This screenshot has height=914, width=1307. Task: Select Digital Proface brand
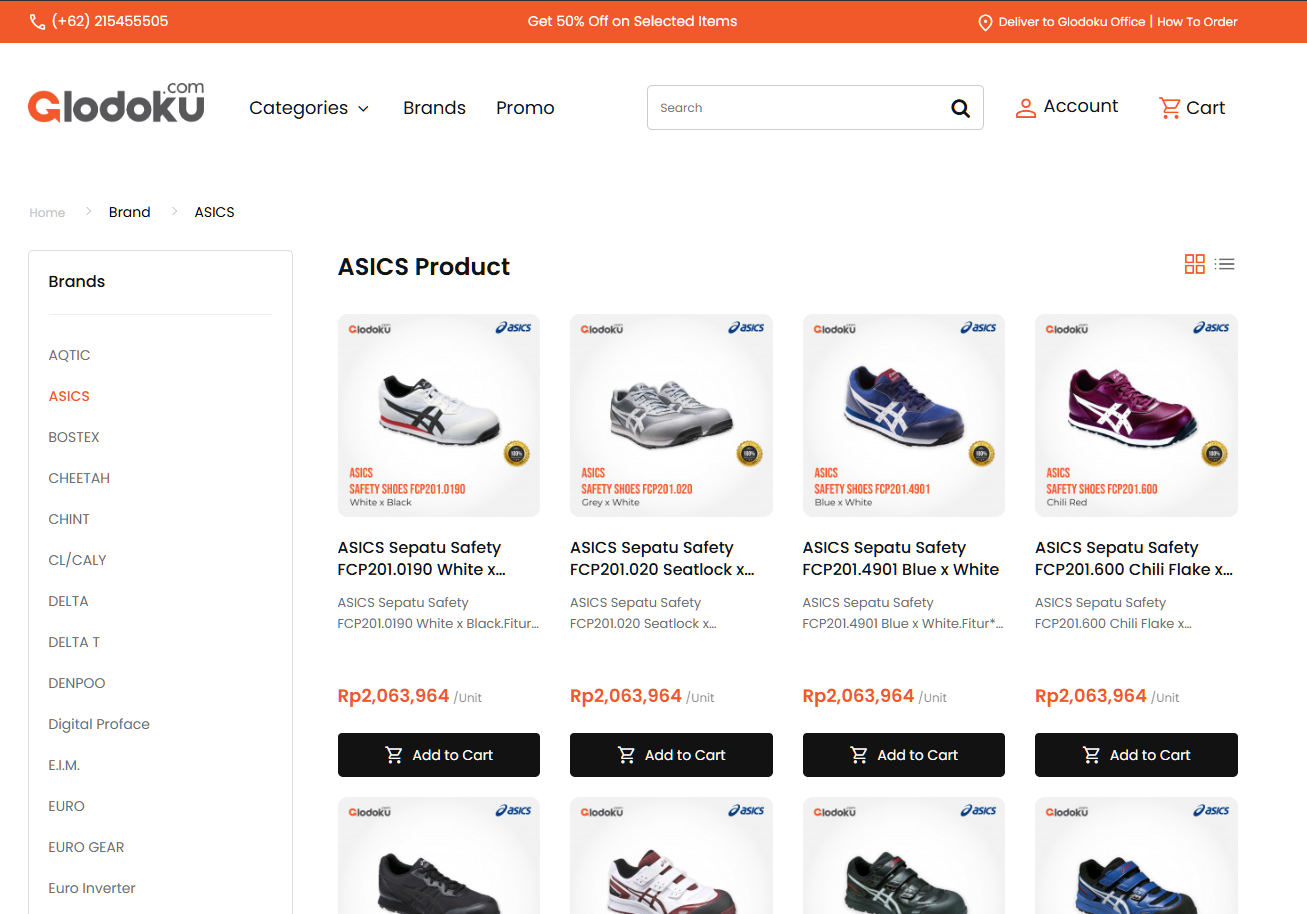[99, 724]
